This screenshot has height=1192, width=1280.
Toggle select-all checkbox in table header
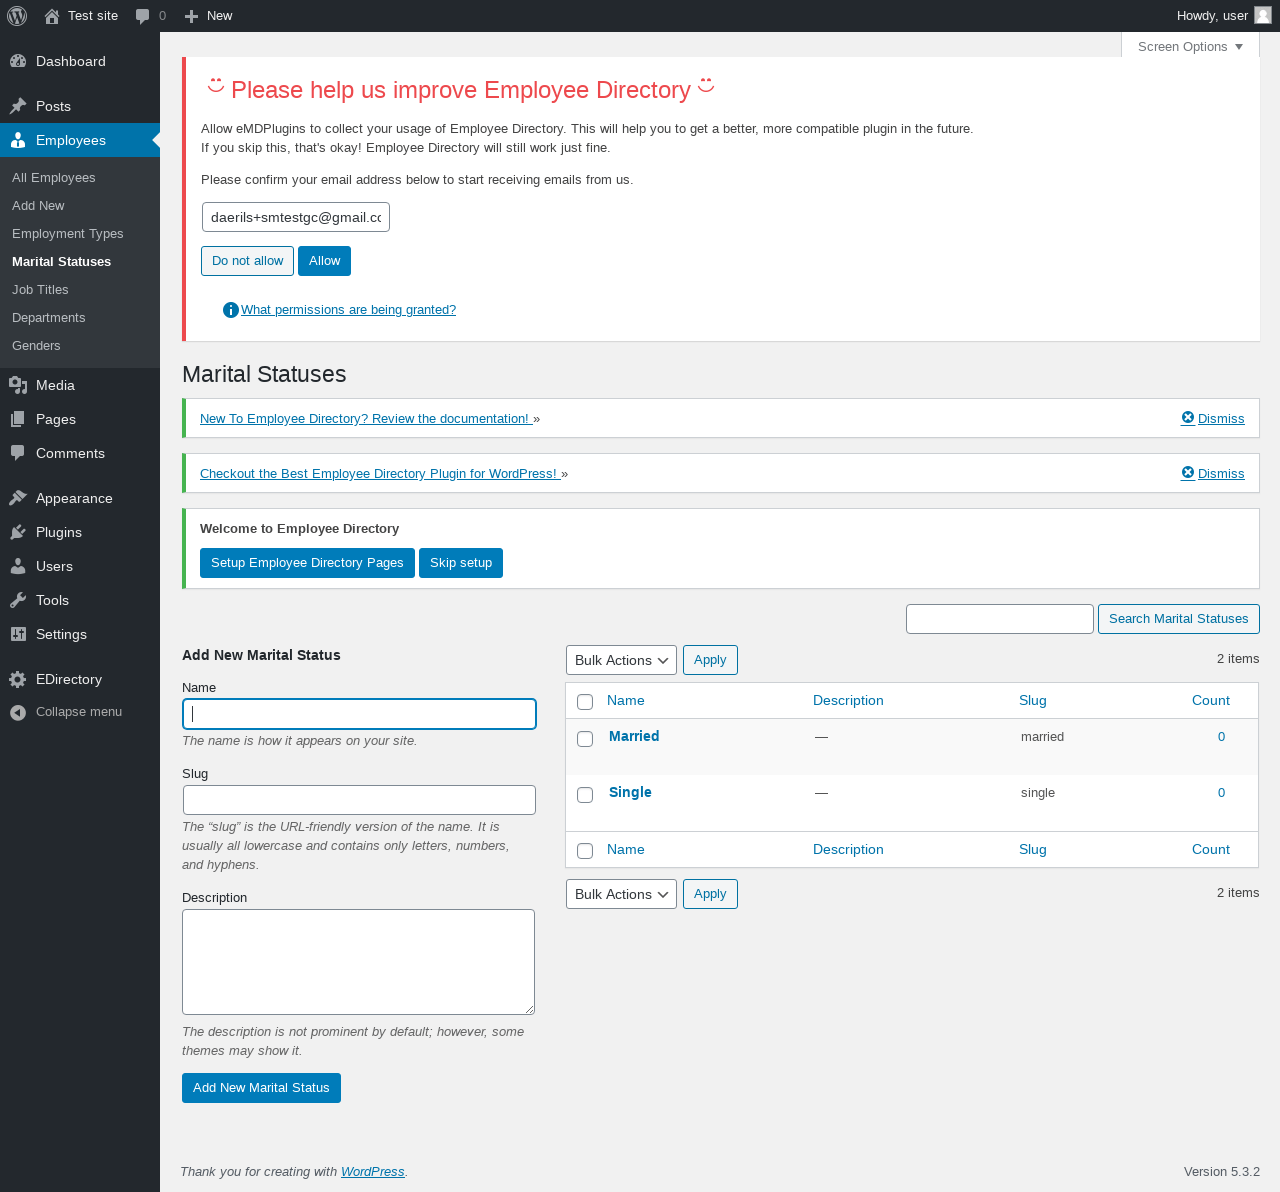point(585,702)
